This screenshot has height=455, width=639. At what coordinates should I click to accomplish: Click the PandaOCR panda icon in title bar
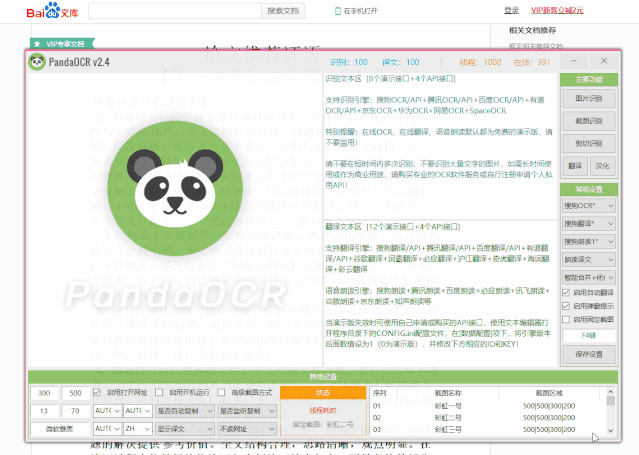pos(37,62)
